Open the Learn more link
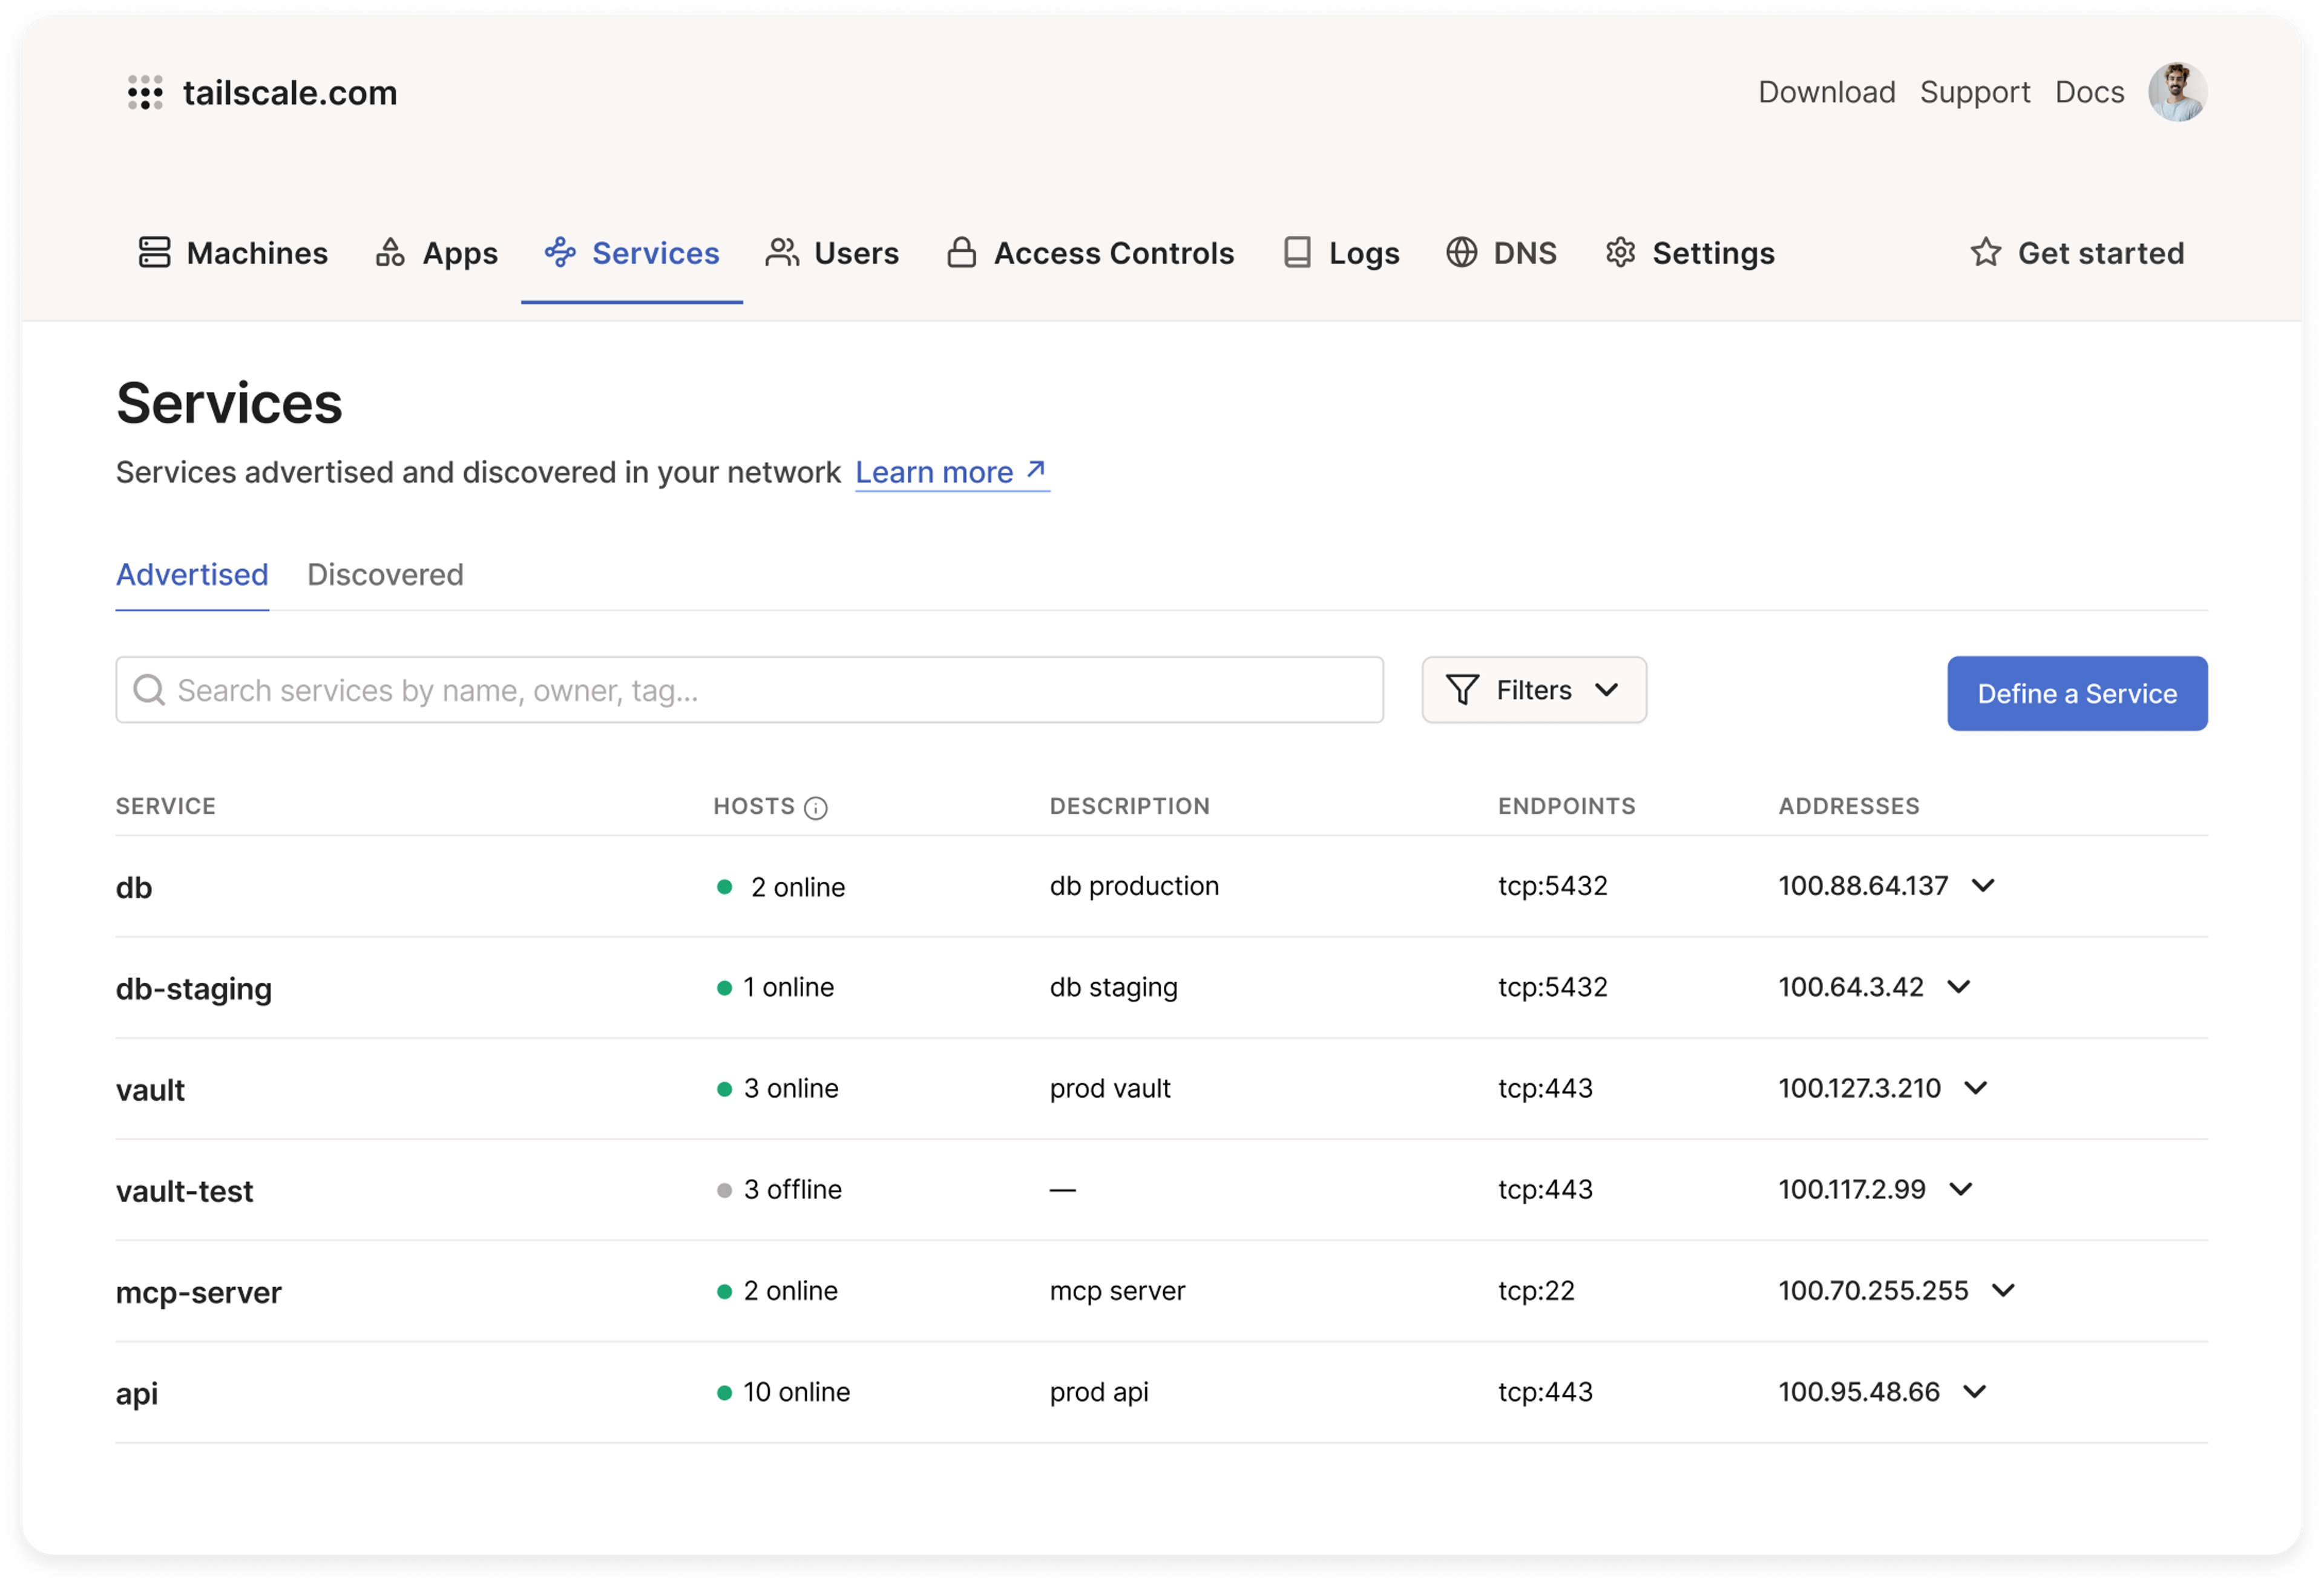The height and width of the screenshot is (1585, 2324). (950, 472)
